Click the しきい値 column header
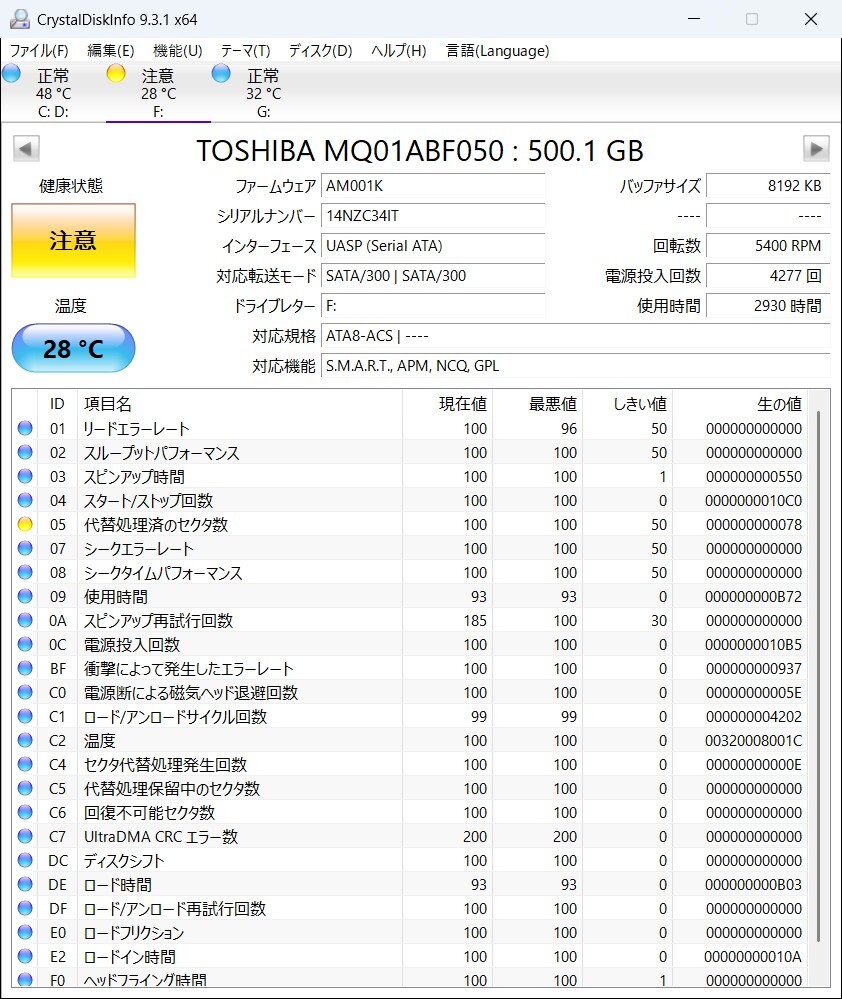The width and height of the screenshot is (842, 999). pos(639,403)
